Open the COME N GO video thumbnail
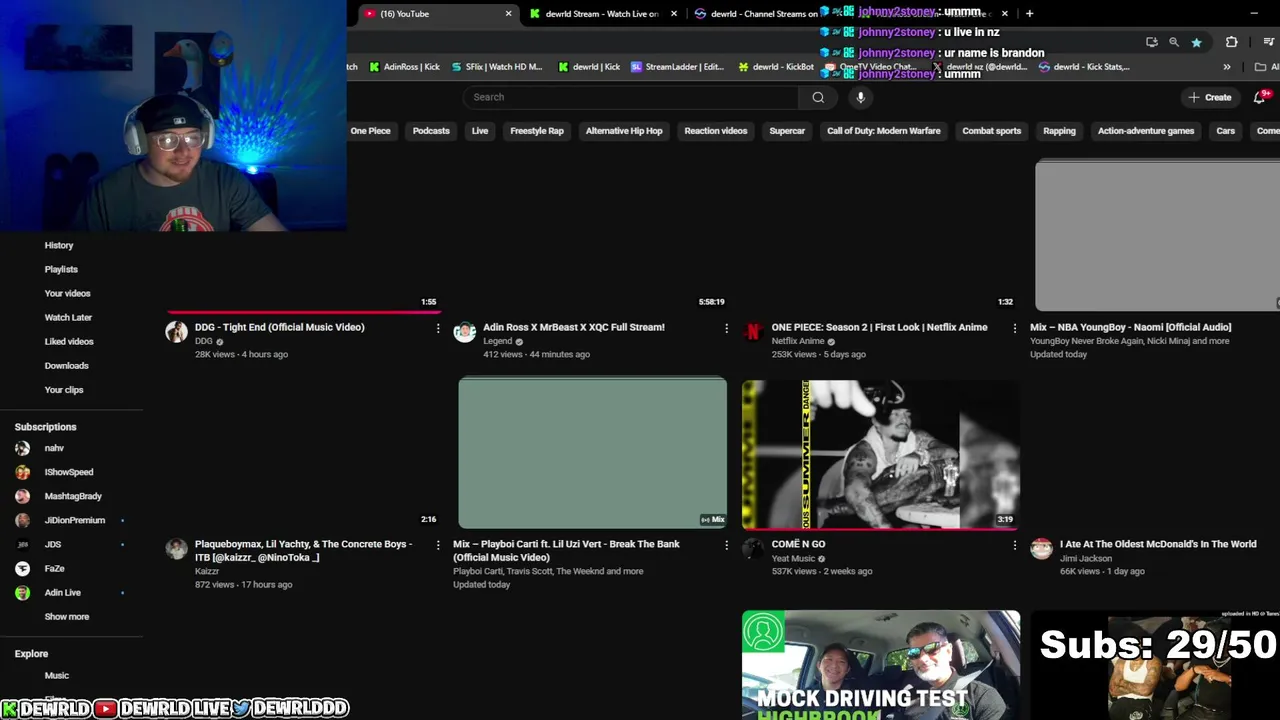 click(881, 454)
